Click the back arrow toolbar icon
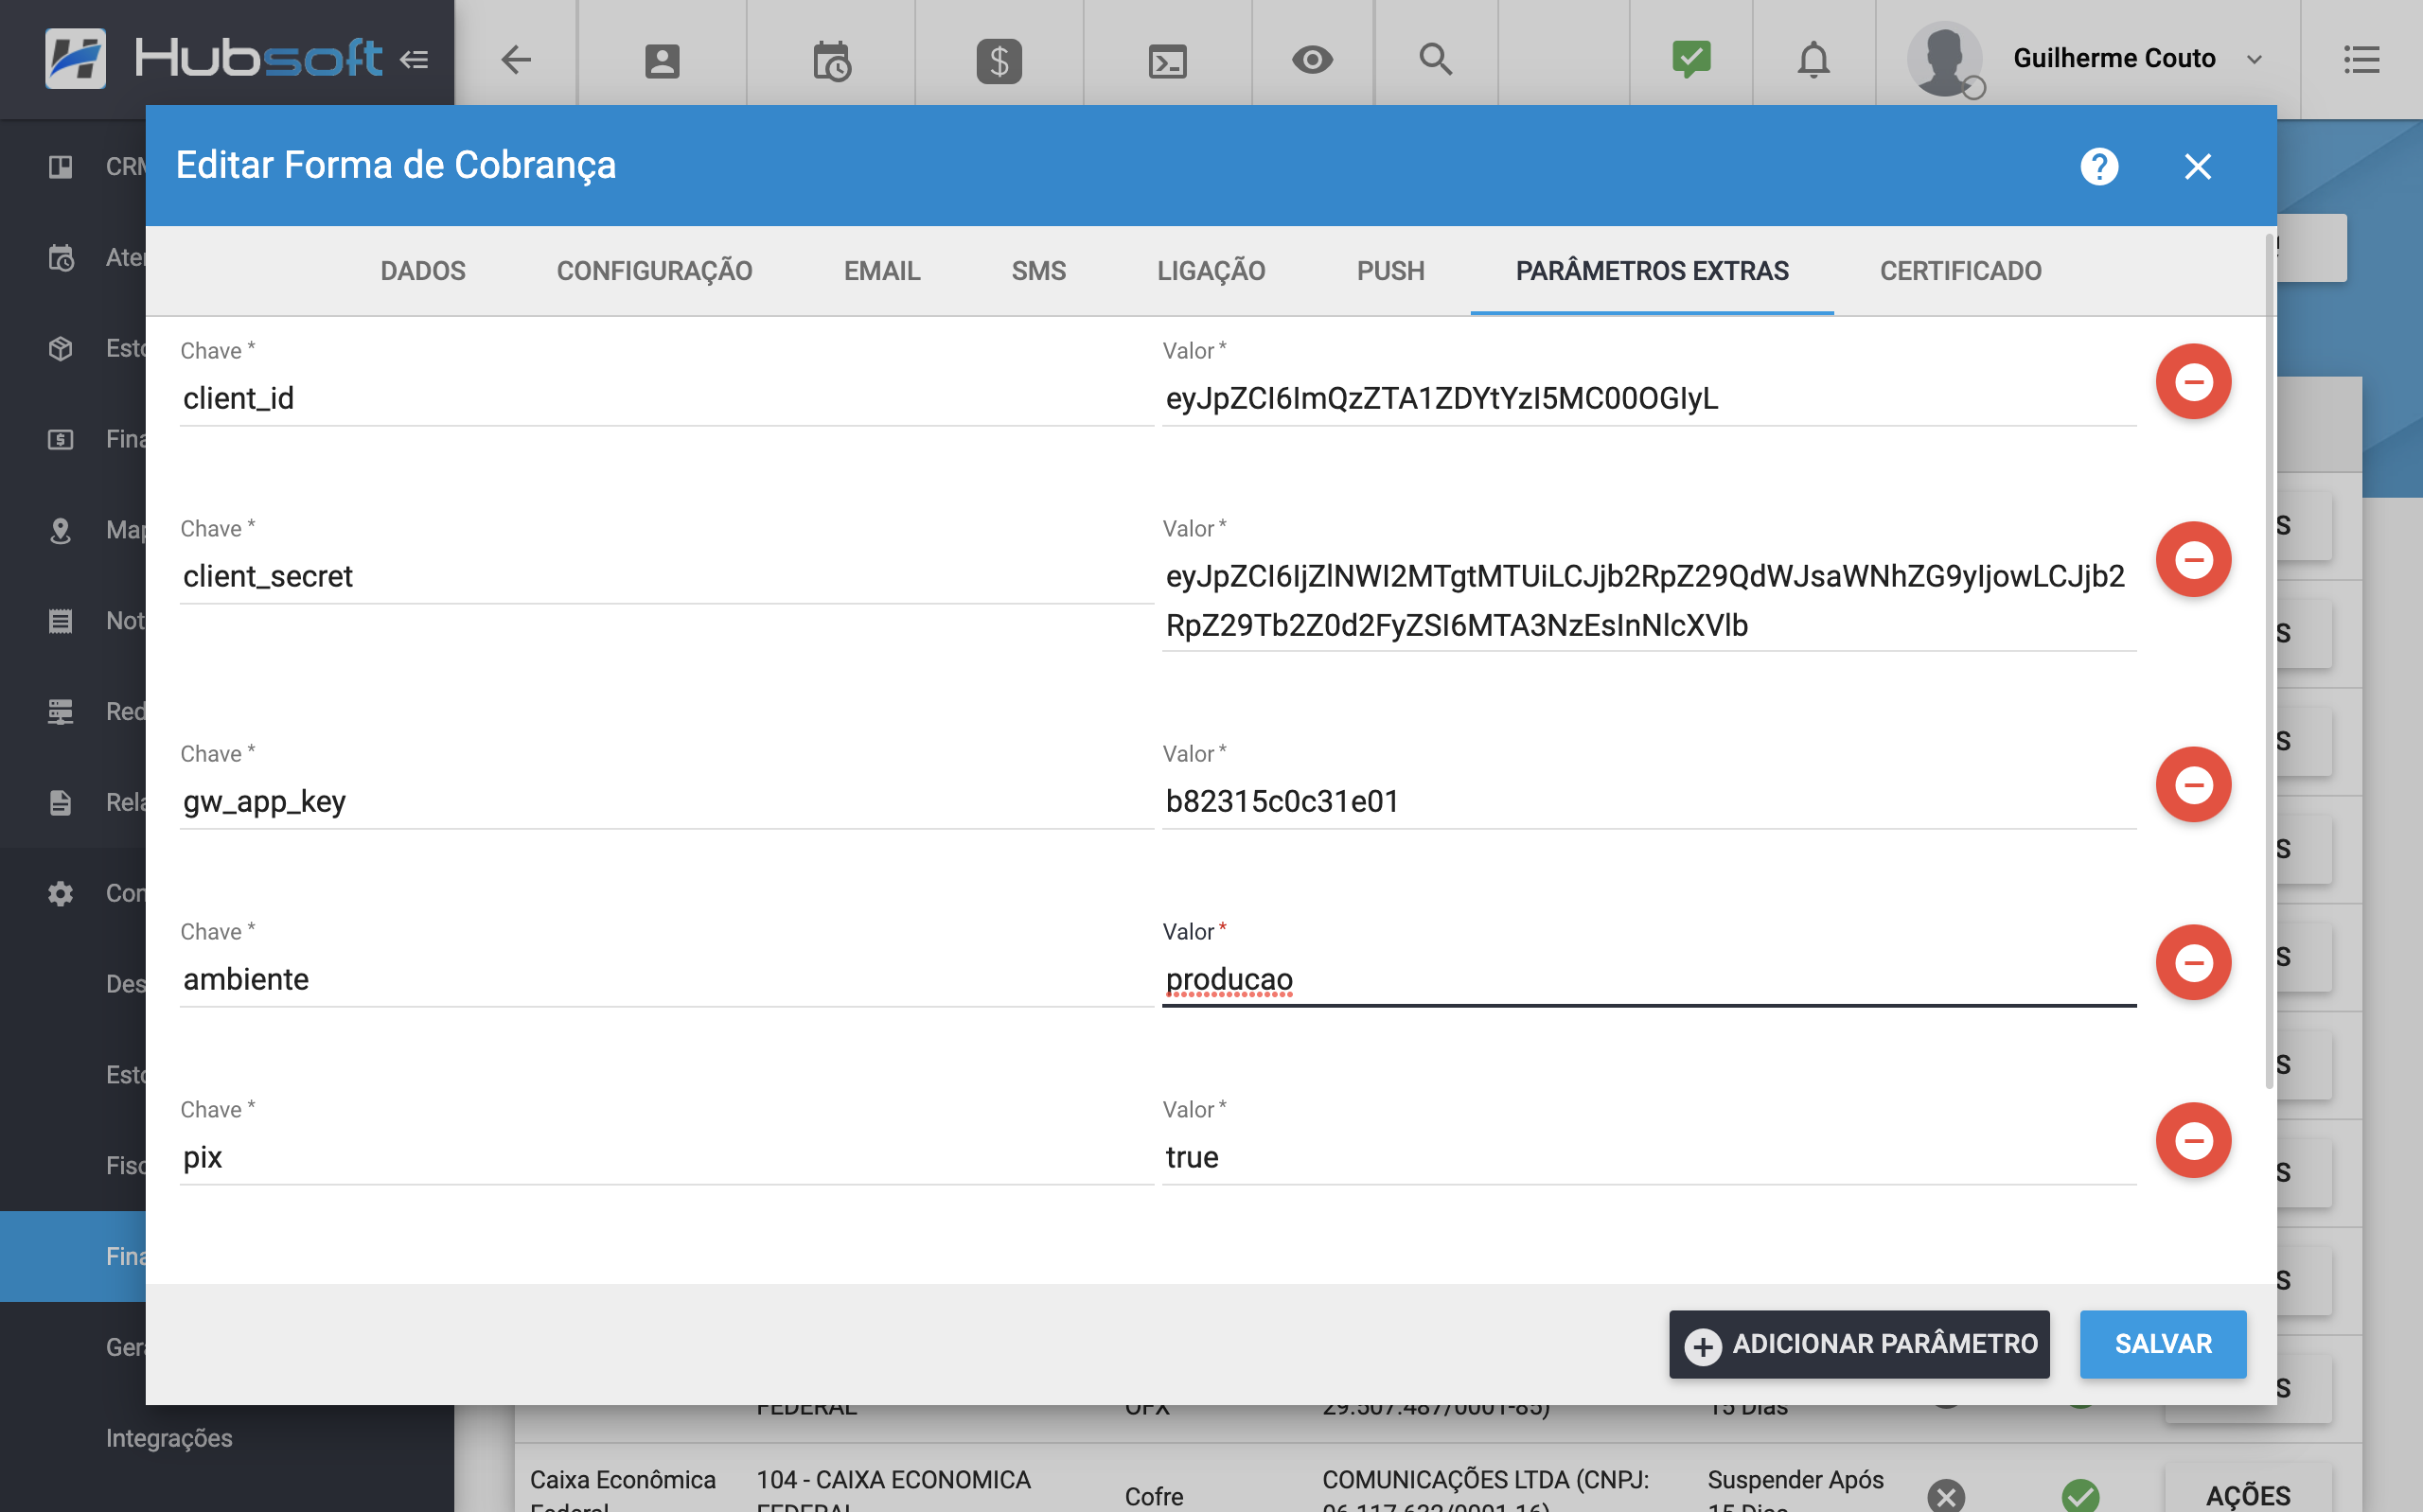The height and width of the screenshot is (1512, 2423). pos(515,60)
